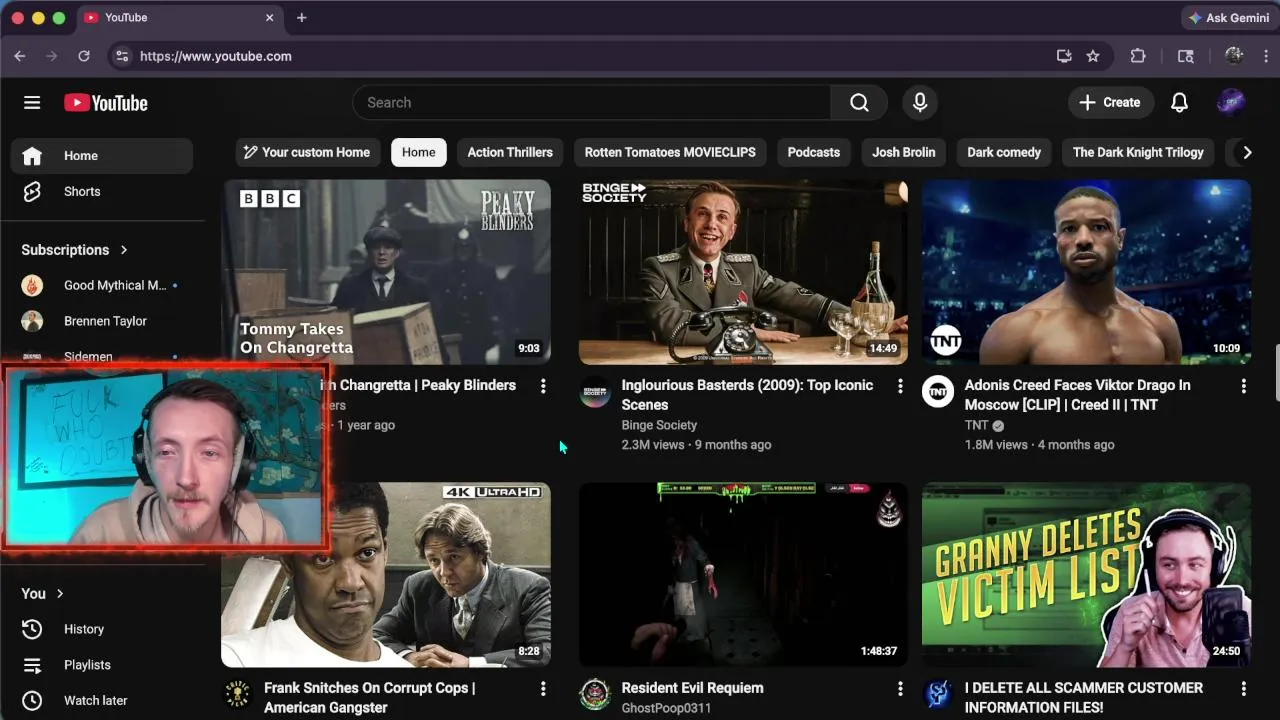The width and height of the screenshot is (1280, 720).
Task: Open the GhostPoop0311 channel avatar
Action: pyautogui.click(x=595, y=694)
